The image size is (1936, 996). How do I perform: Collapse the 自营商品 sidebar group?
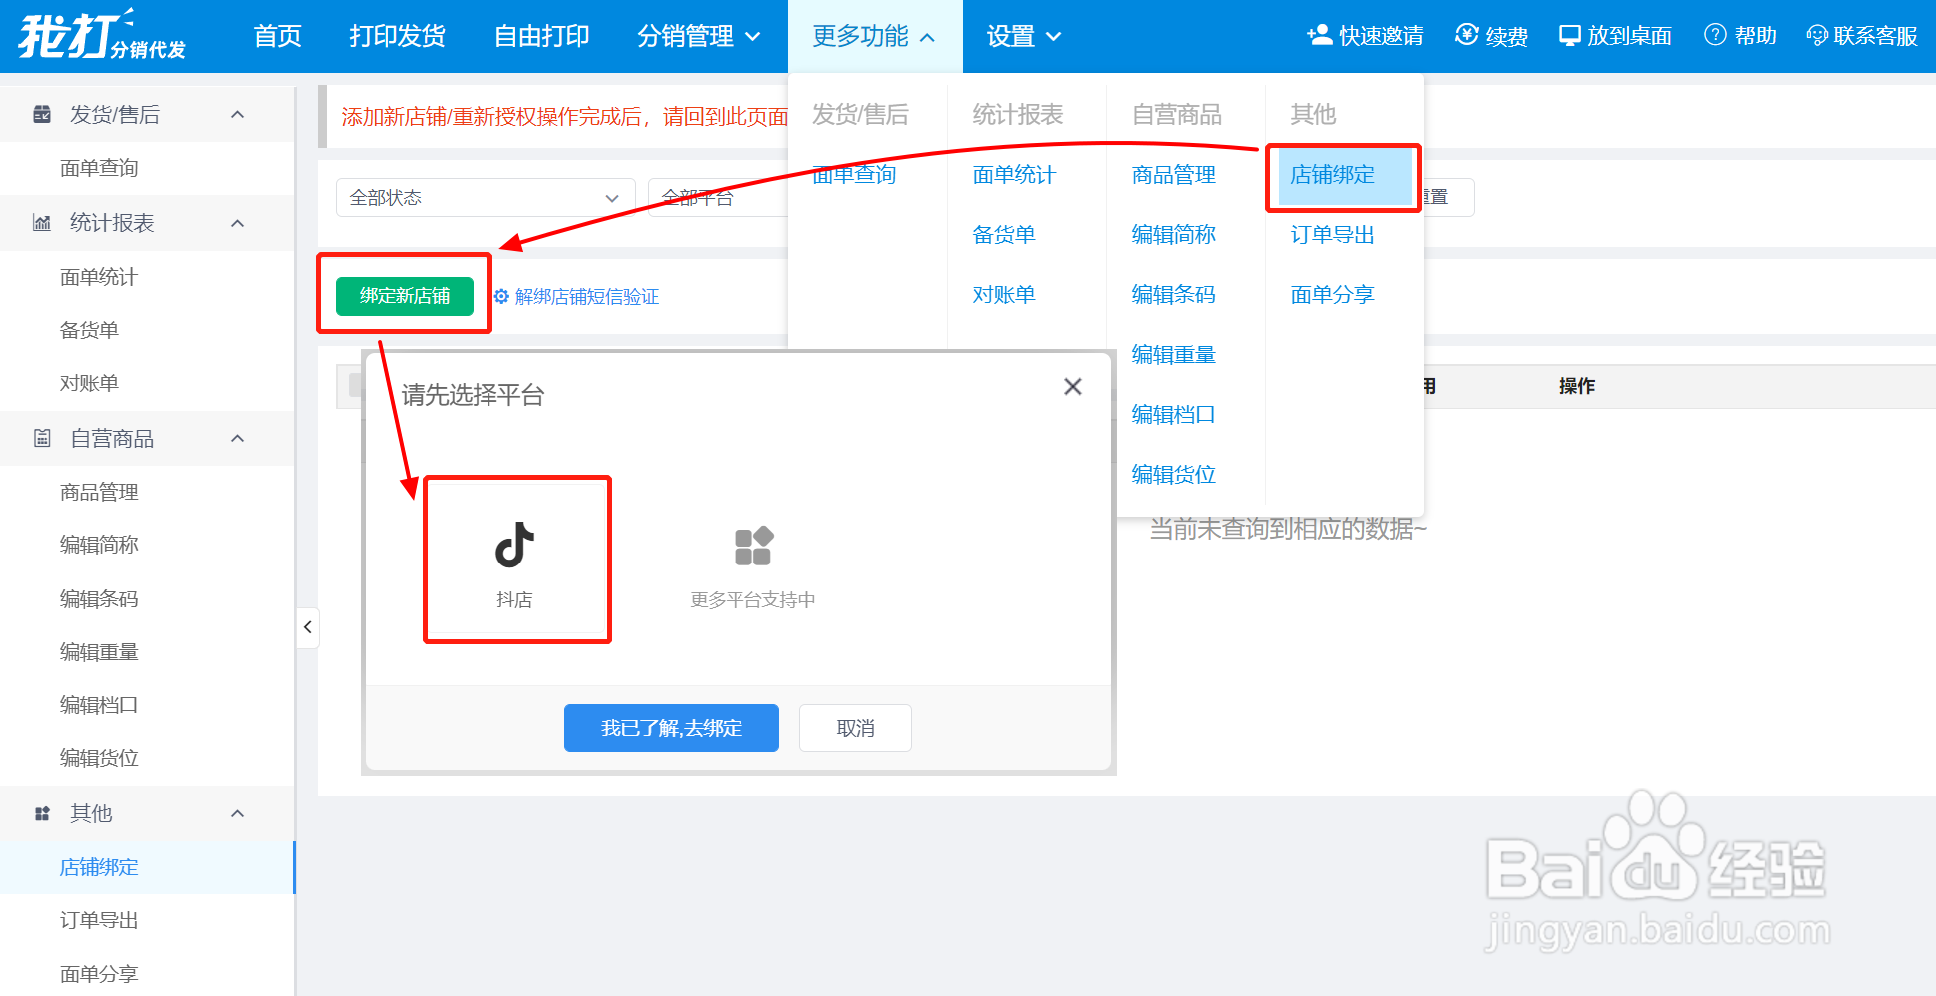(x=237, y=438)
